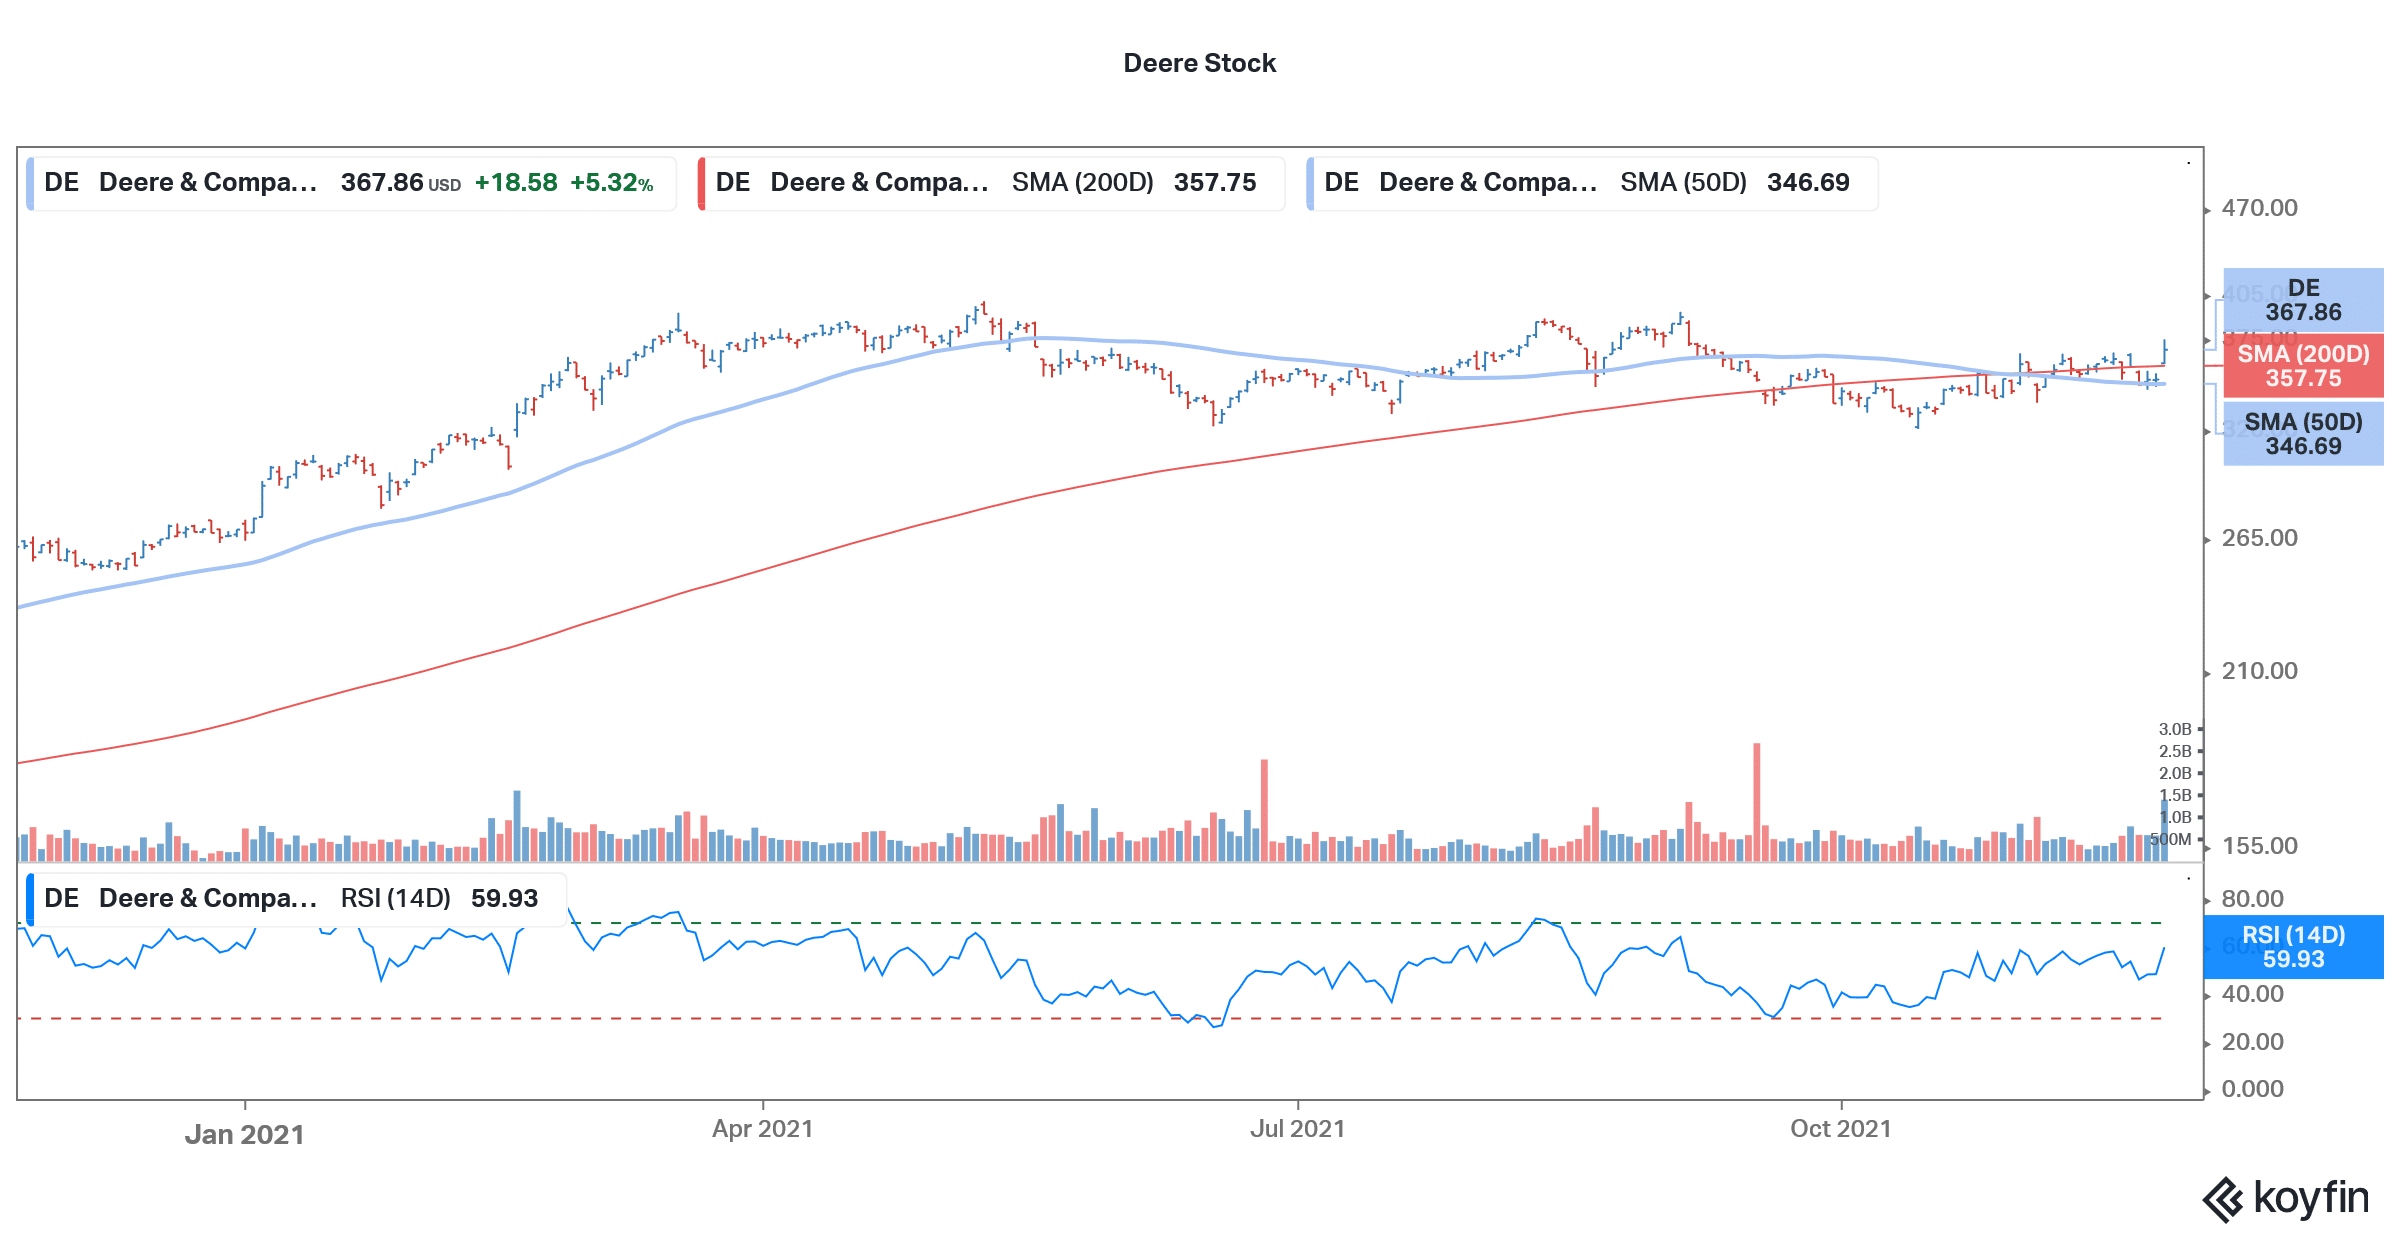Click the Oct 2021 date axis label
This screenshot has width=2400, height=1240.
pyautogui.click(x=1841, y=1129)
